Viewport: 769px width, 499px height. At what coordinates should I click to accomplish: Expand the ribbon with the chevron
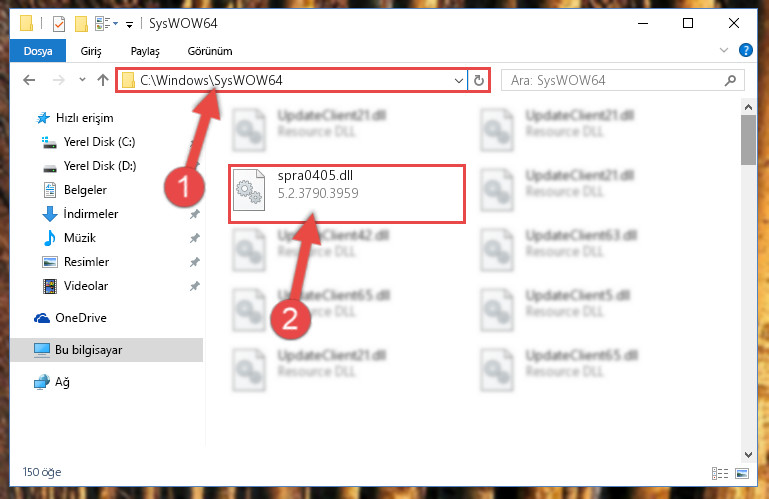click(x=723, y=50)
